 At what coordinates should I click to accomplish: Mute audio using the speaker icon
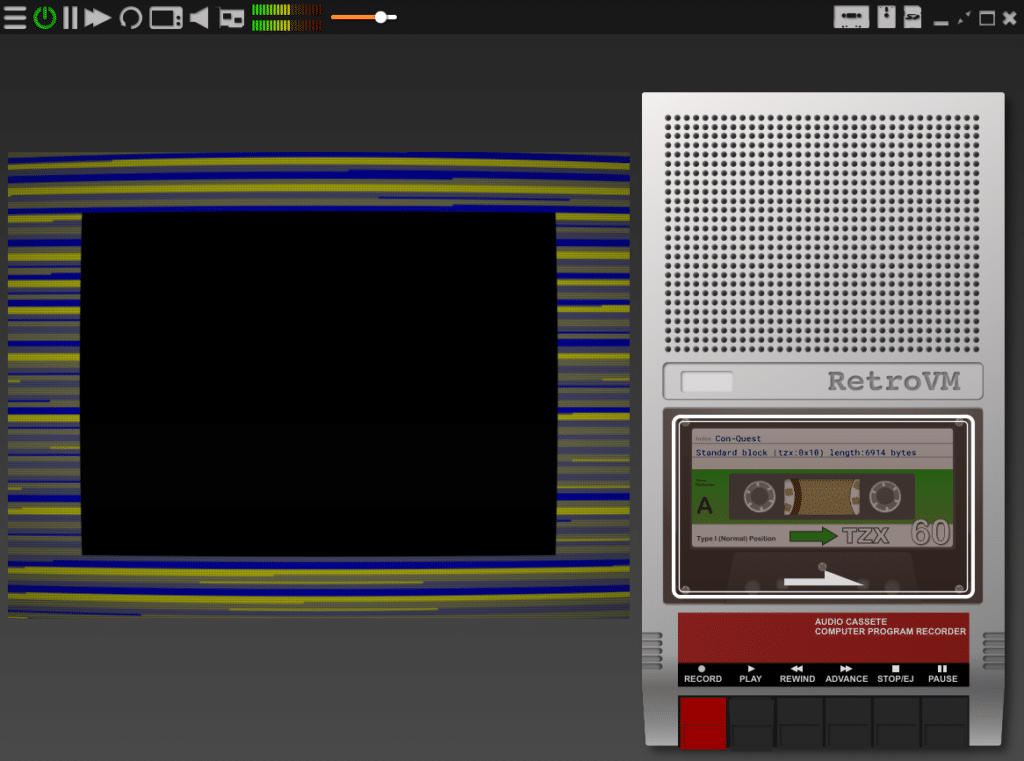pos(196,17)
